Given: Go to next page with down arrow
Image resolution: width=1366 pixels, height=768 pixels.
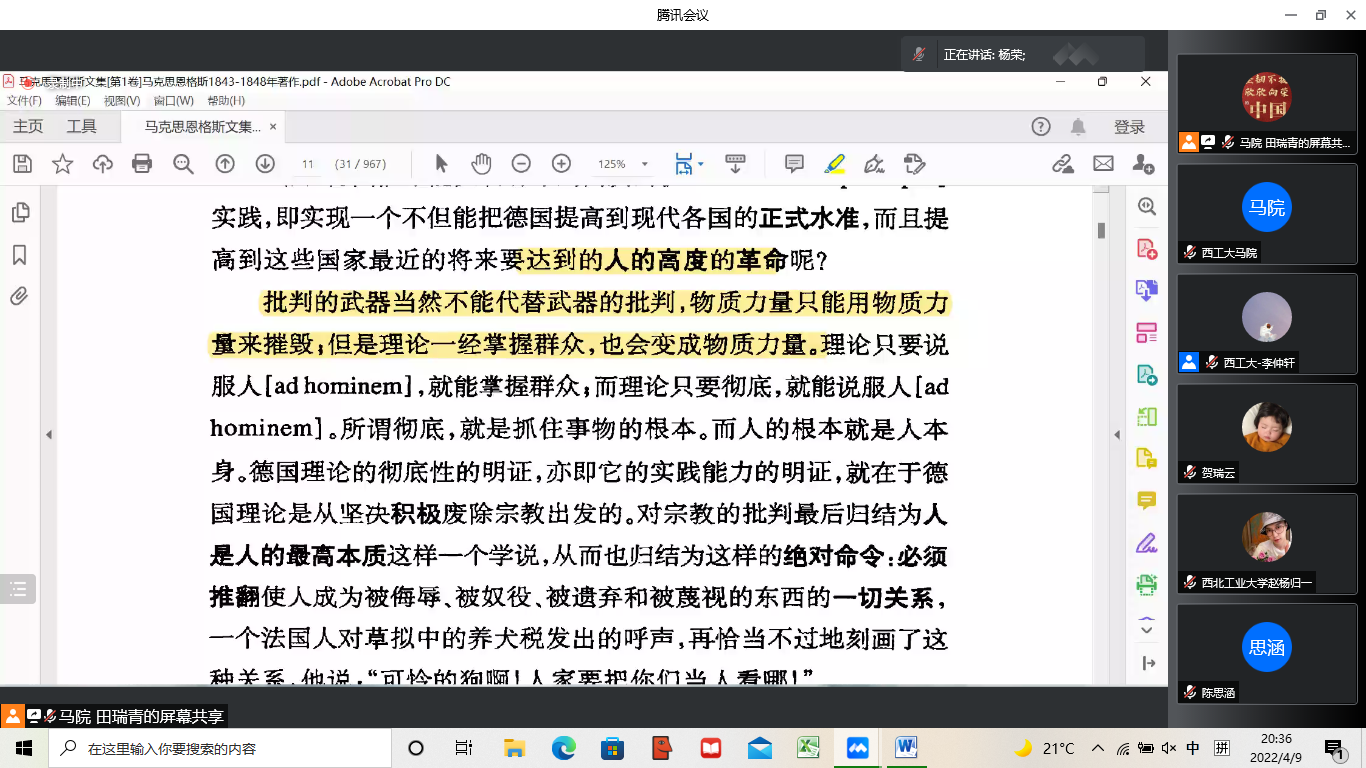Looking at the screenshot, I should [x=265, y=164].
